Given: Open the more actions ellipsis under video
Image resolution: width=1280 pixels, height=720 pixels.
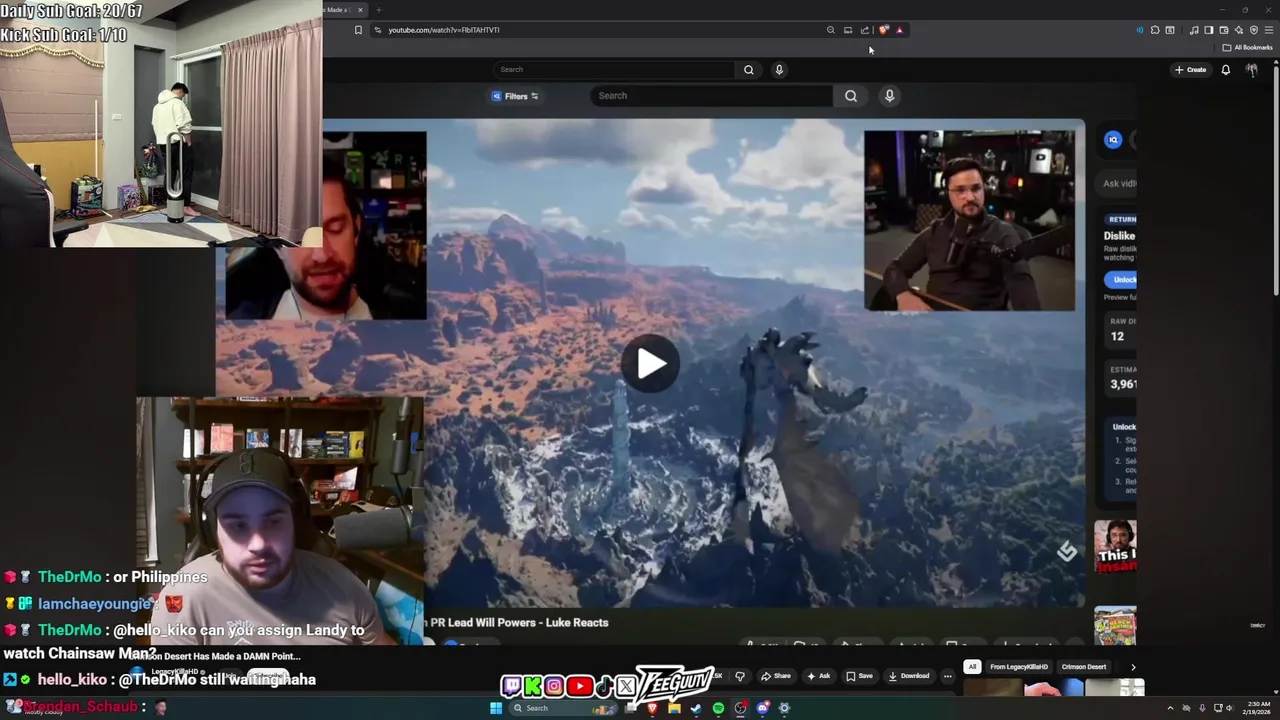Looking at the screenshot, I should [x=948, y=676].
